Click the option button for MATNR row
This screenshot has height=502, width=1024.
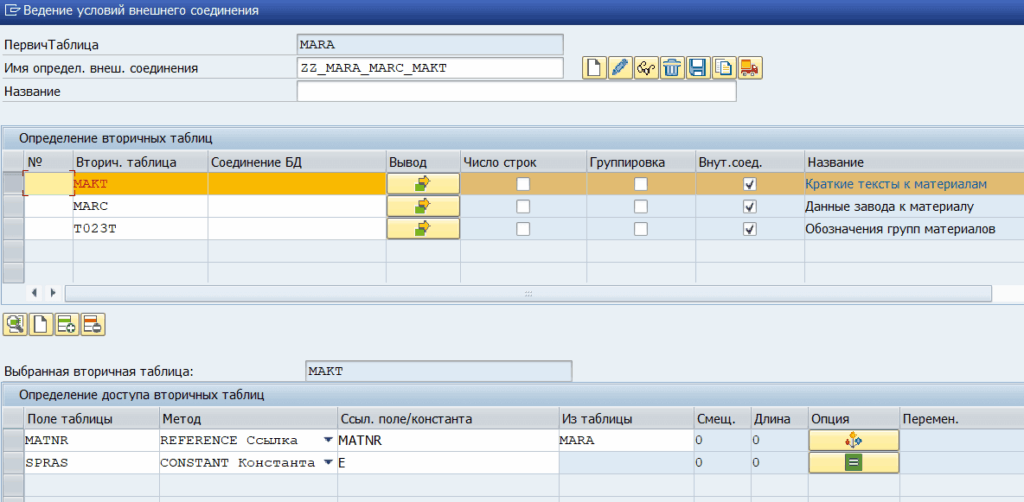(x=853, y=440)
